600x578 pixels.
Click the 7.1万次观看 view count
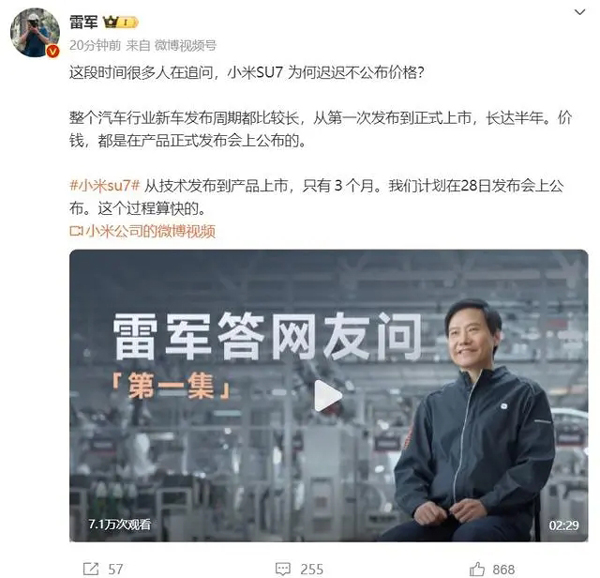(120, 524)
